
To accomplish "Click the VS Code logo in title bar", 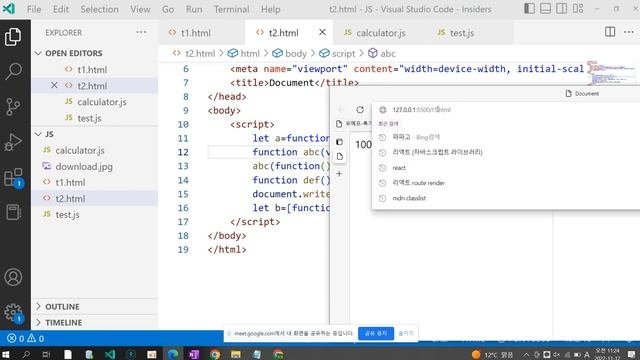I will point(9,9).
